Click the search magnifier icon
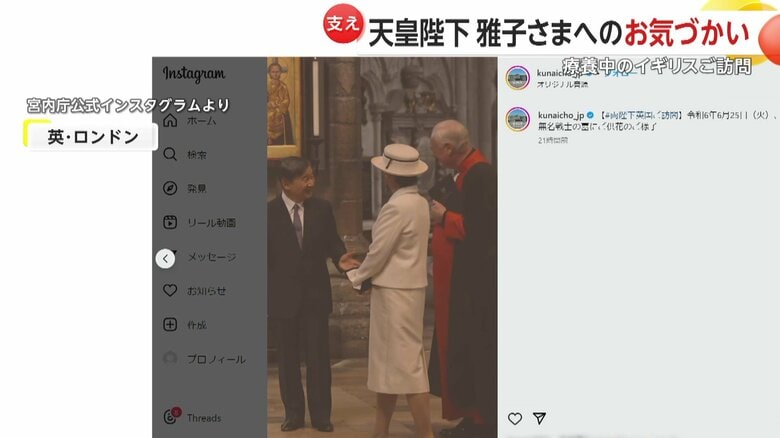 click(x=170, y=154)
